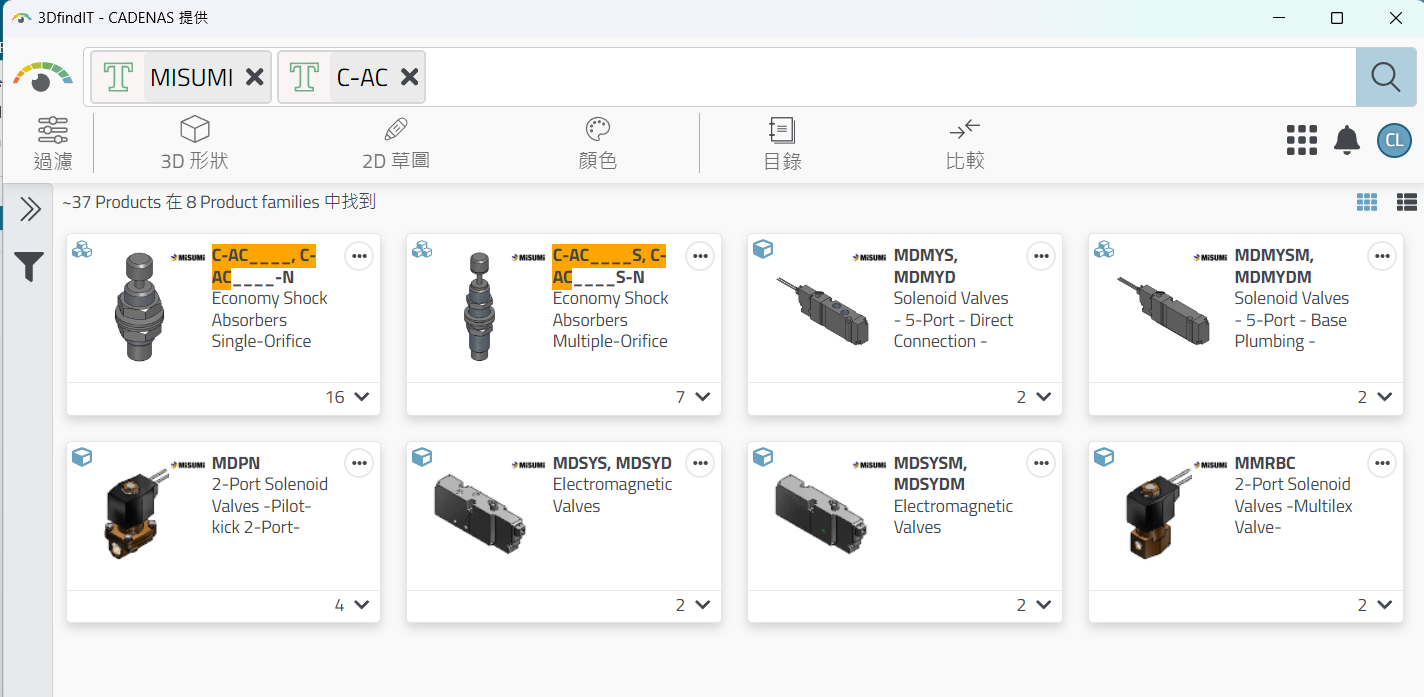This screenshot has width=1424, height=697.
Task: Click the MISUMI search term text
Action: pyautogui.click(x=192, y=77)
